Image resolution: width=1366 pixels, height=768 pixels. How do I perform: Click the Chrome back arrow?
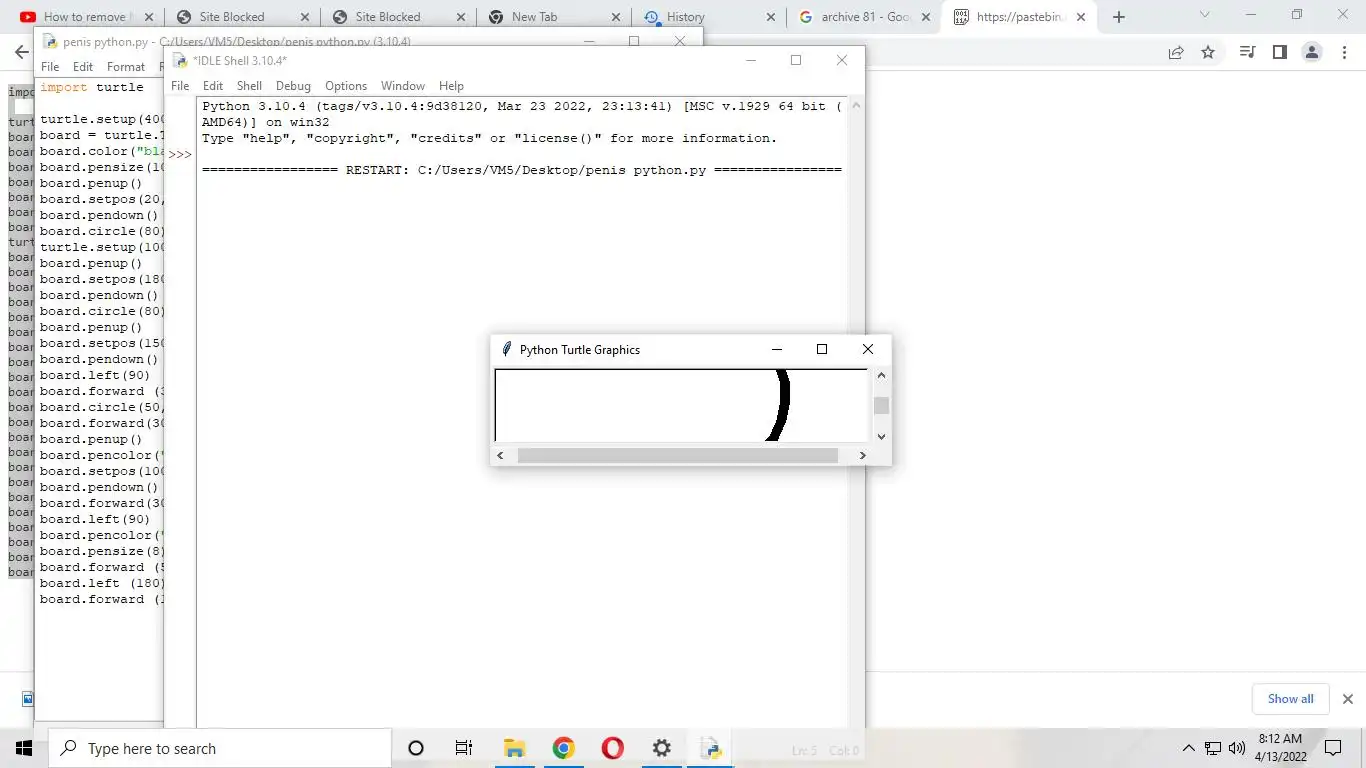click(21, 53)
